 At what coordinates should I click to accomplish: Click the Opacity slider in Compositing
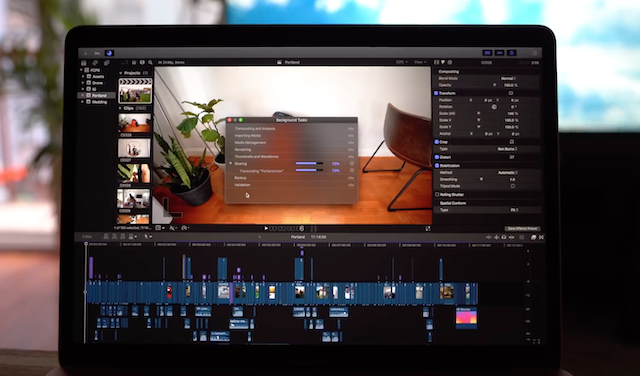tap(494, 85)
